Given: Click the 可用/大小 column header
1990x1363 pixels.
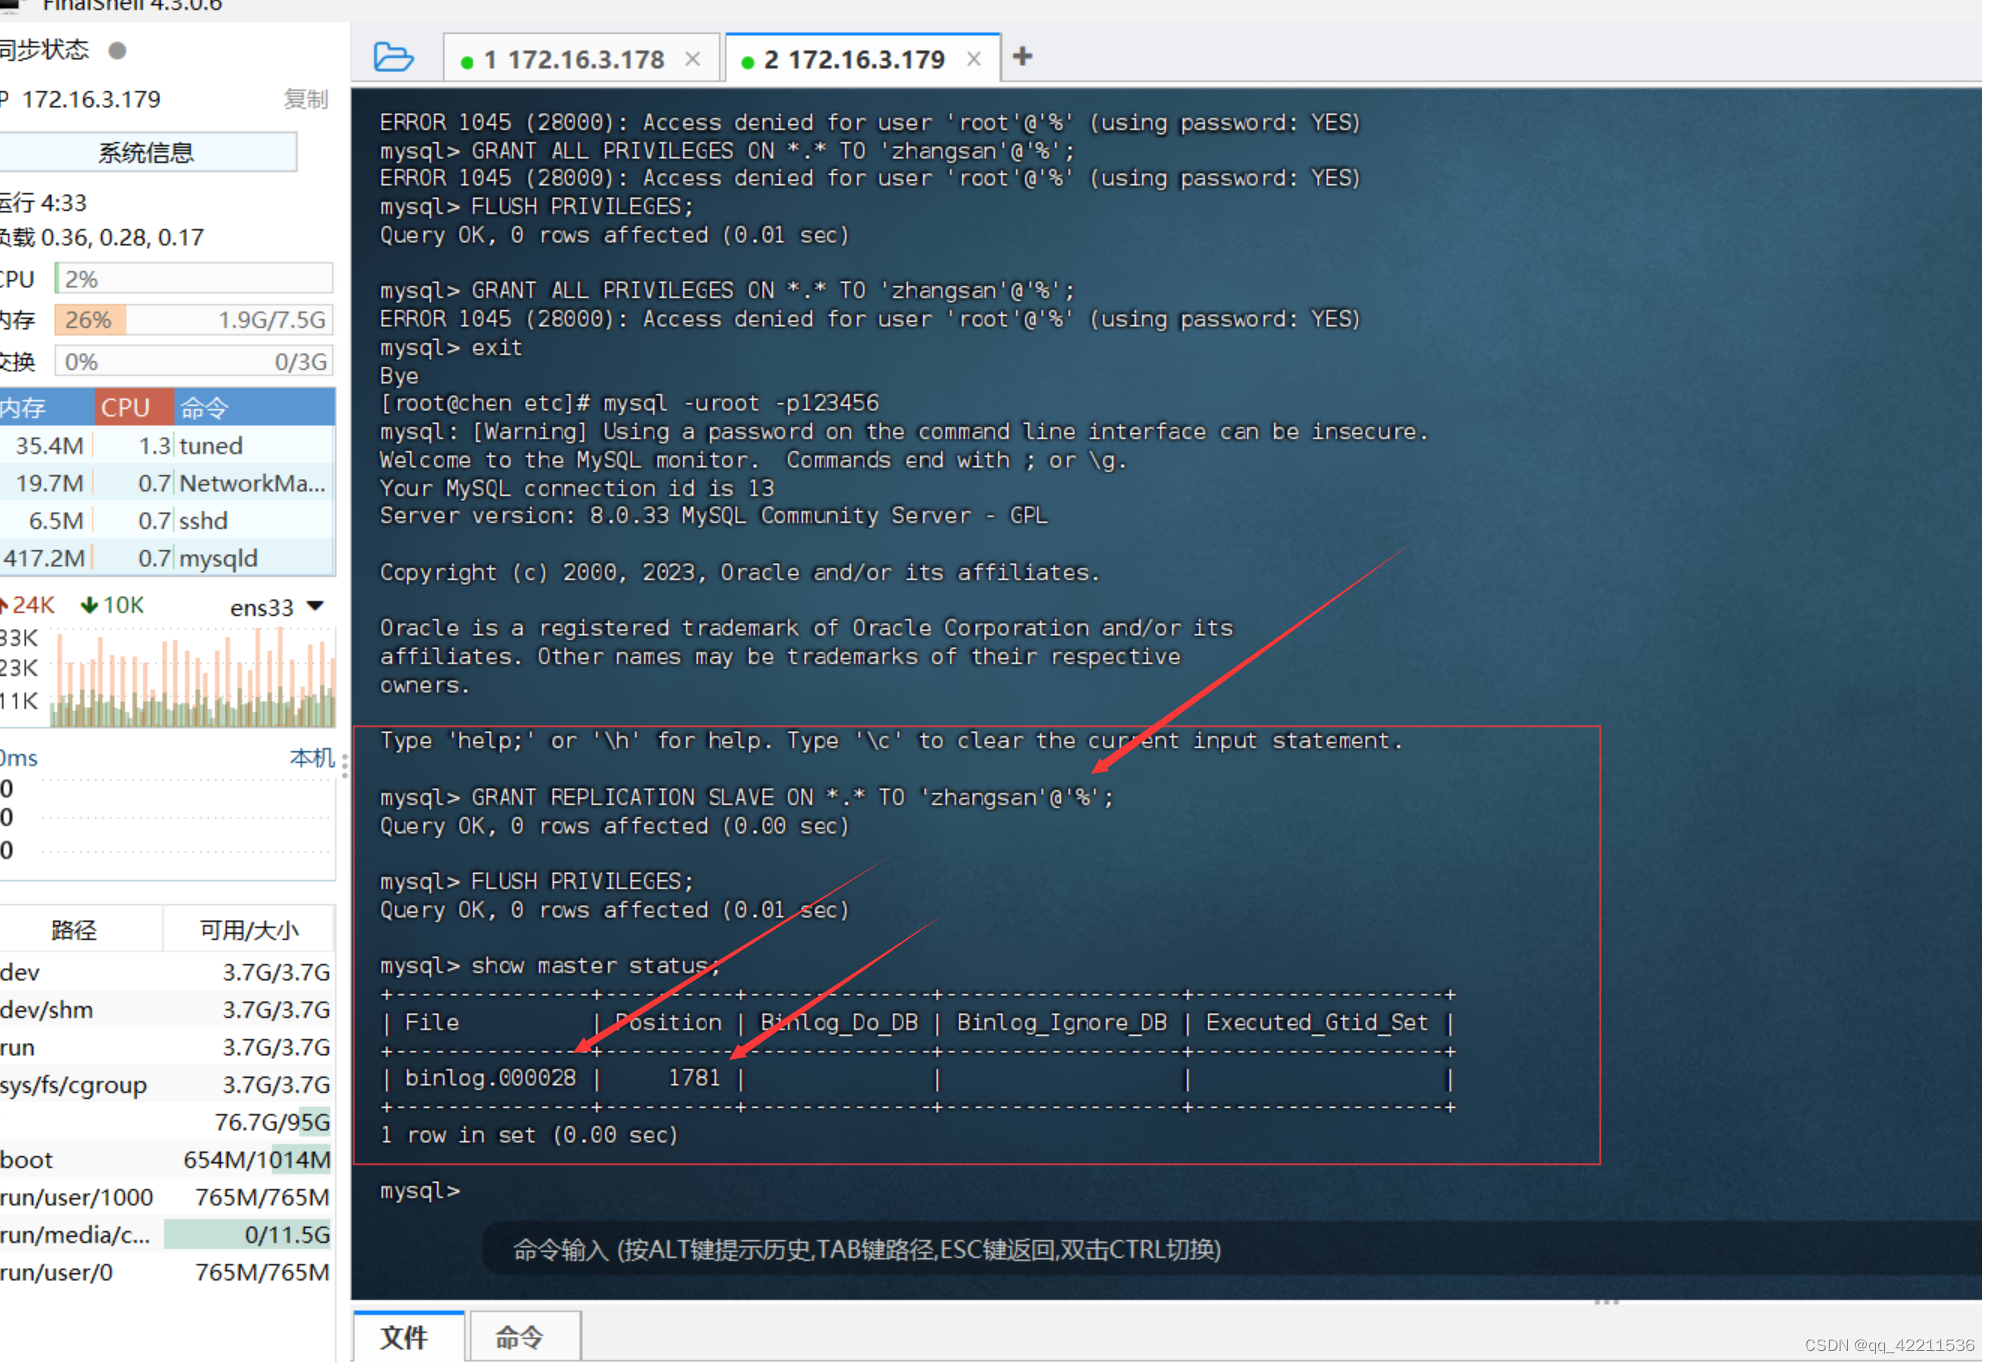Looking at the screenshot, I should point(249,930).
